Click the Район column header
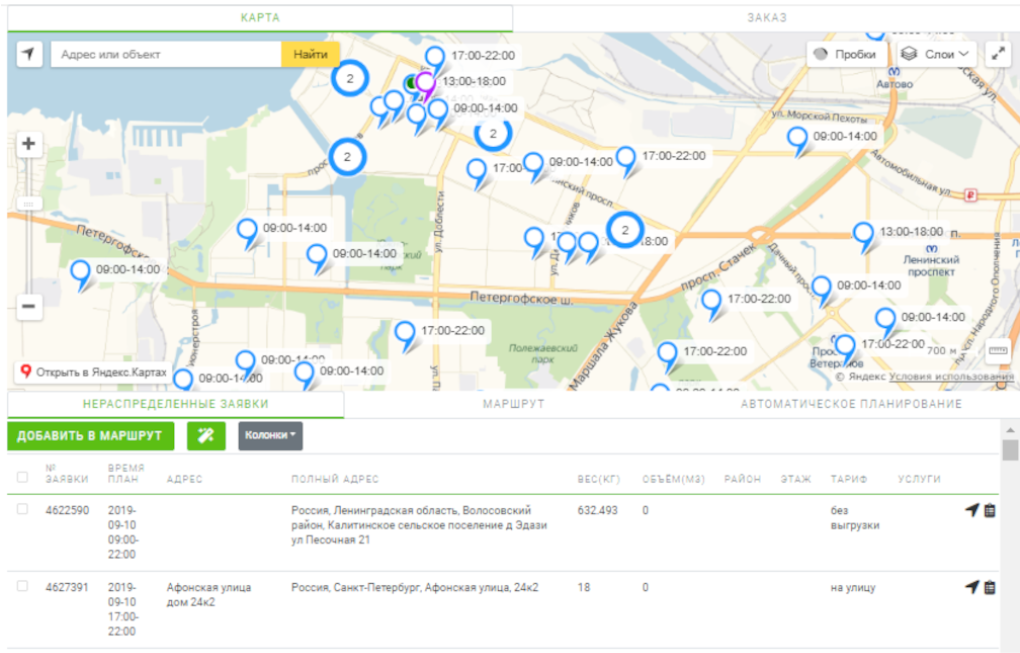The image size is (1020, 653). 742,479
